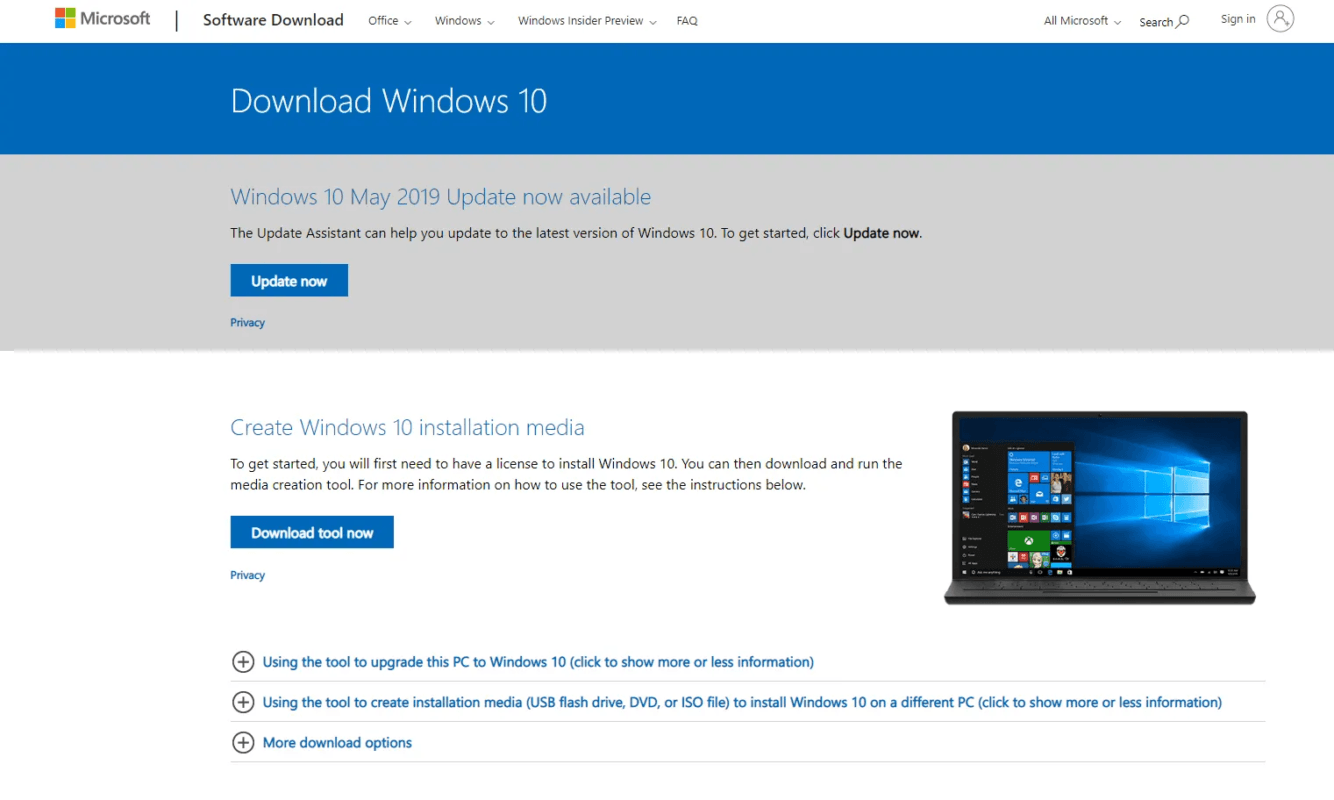Click the Microsoft logo
This screenshot has width=1334, height=800.
click(101, 17)
